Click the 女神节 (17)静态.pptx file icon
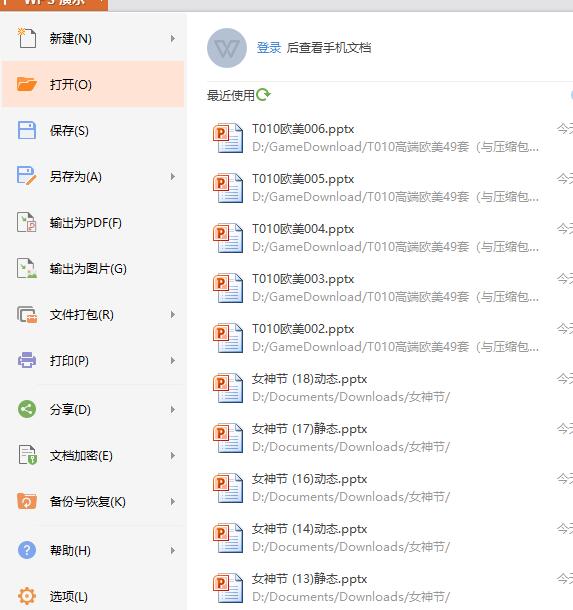The height and width of the screenshot is (610, 573). pos(228,438)
